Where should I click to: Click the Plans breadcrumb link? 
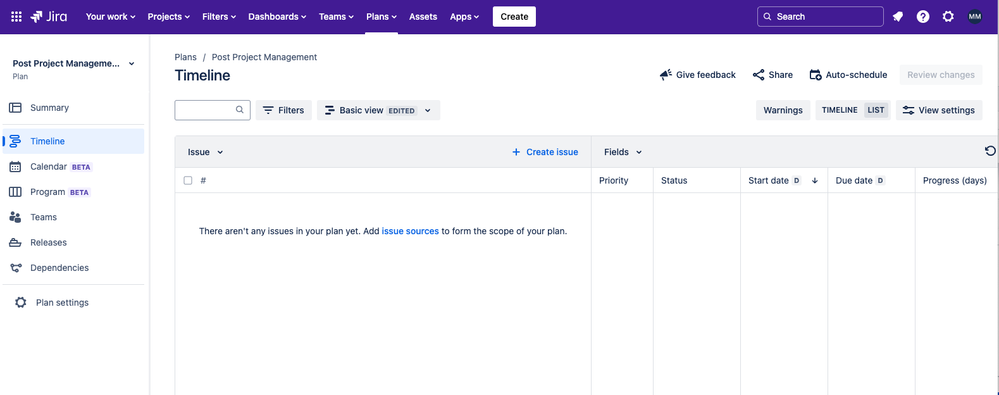click(x=185, y=57)
